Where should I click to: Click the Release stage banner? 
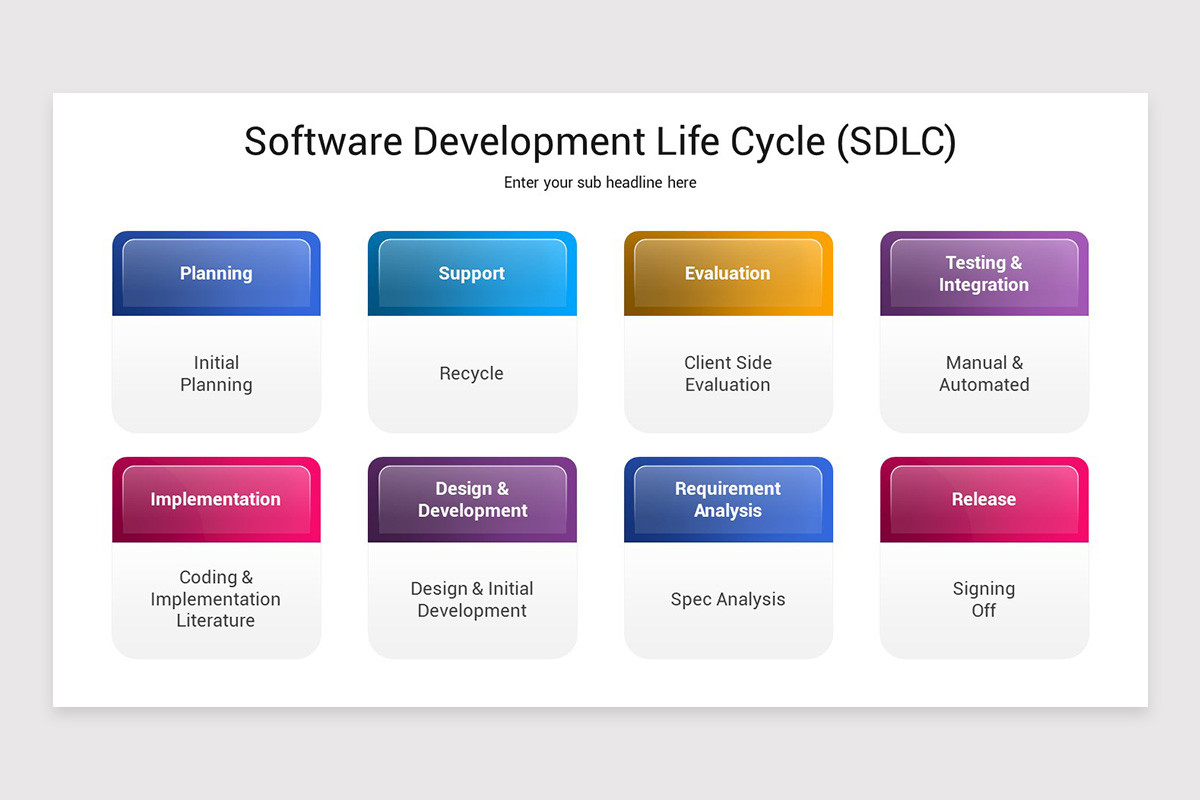coord(984,499)
